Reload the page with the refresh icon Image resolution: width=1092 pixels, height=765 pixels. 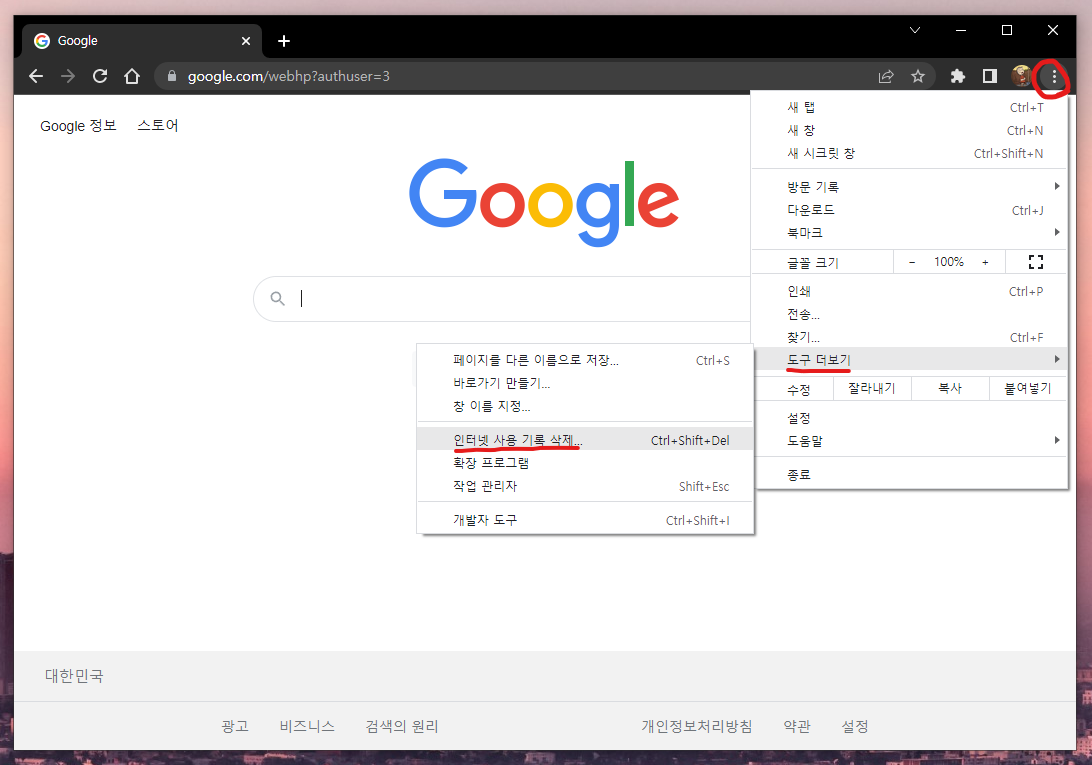(100, 76)
